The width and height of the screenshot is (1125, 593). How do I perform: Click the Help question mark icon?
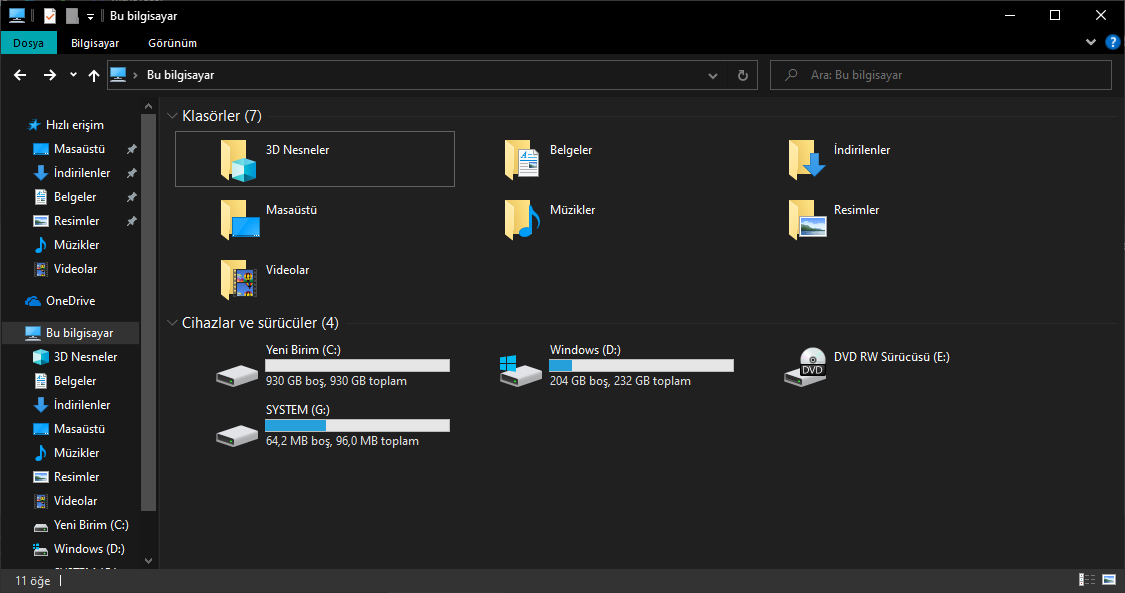[x=1112, y=43]
